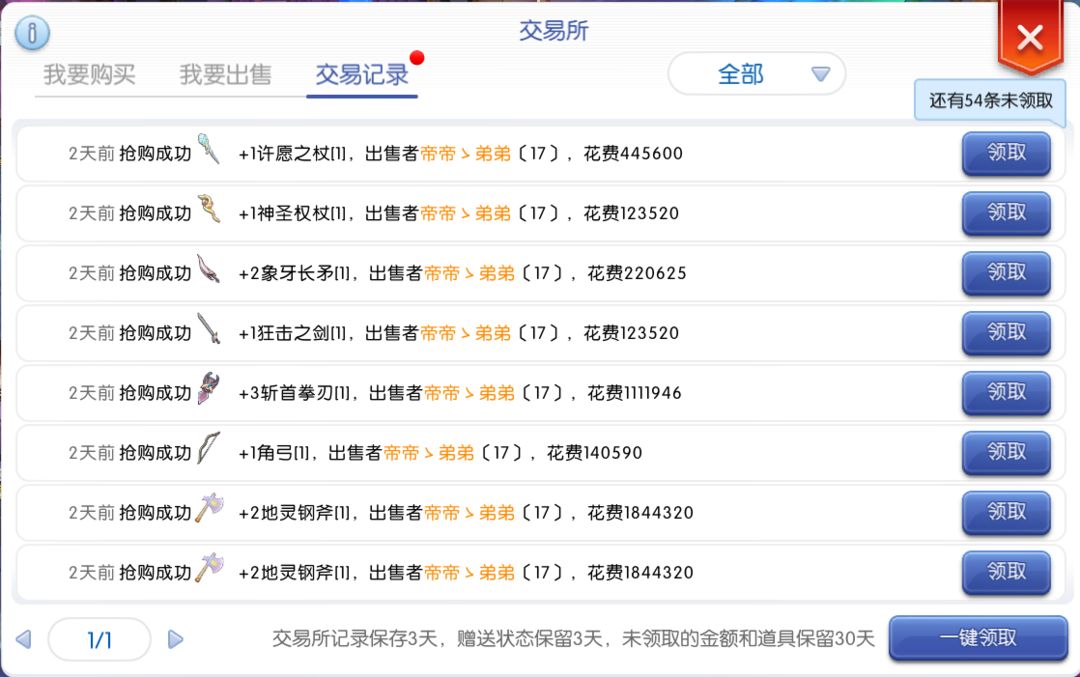Switch to 我要购买 tab
The width and height of the screenshot is (1080, 677).
tap(90, 74)
